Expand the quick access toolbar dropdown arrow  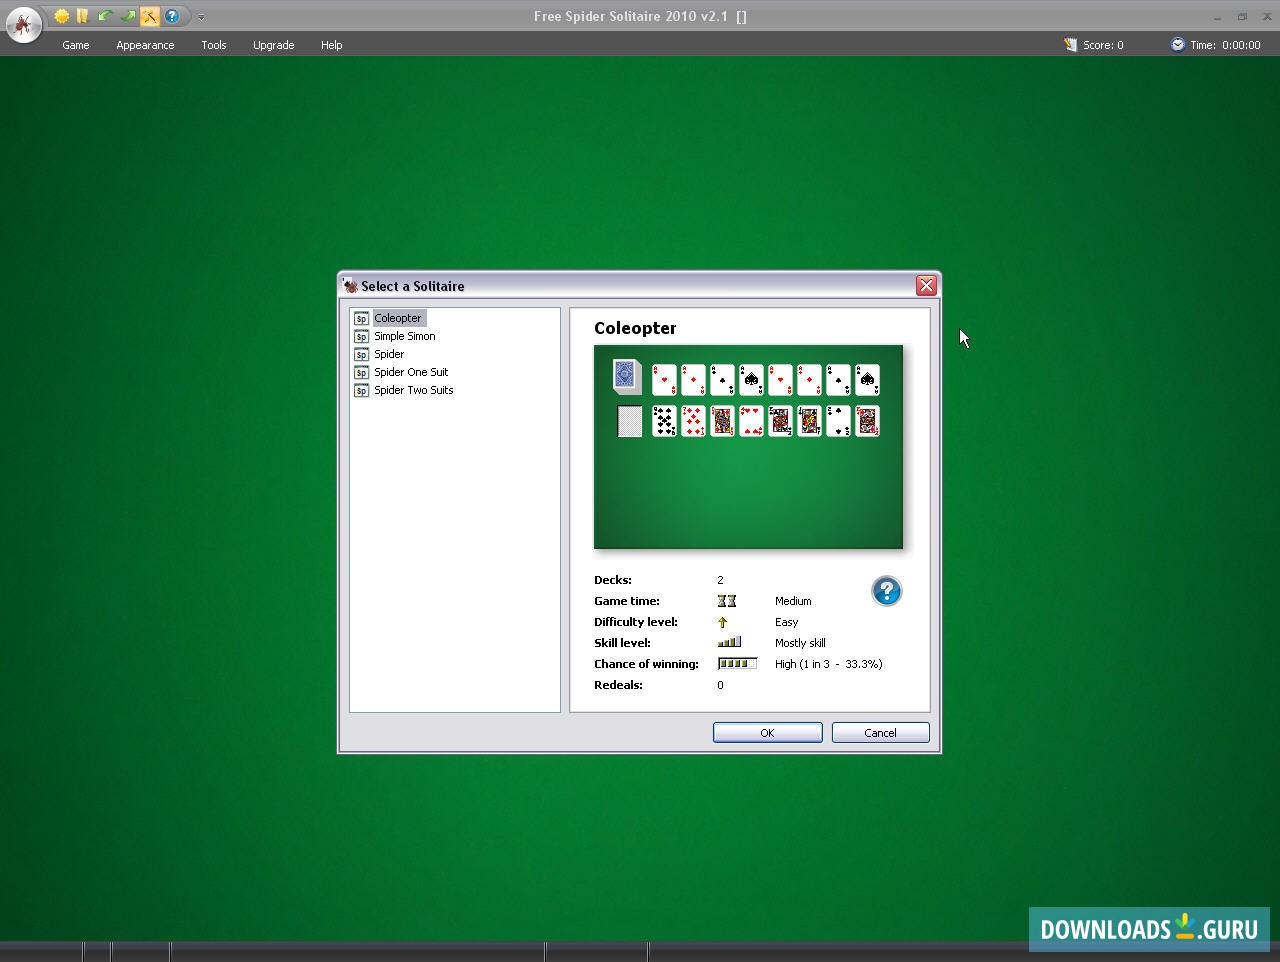201,17
